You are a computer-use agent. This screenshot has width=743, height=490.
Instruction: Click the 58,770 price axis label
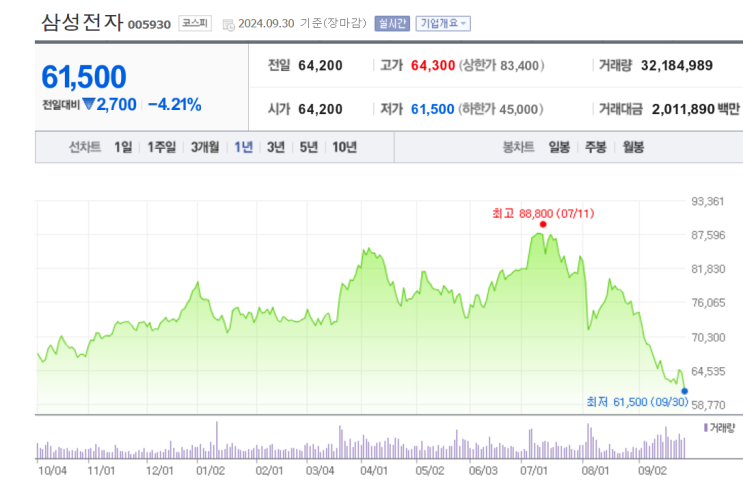tap(708, 405)
